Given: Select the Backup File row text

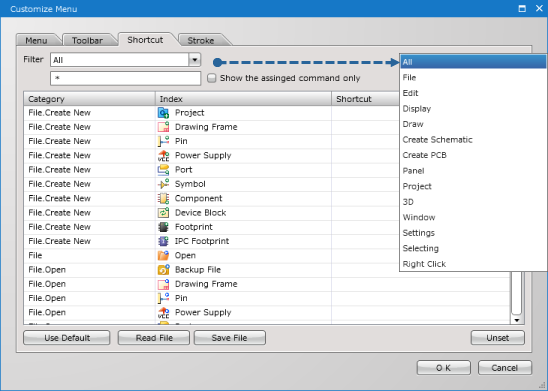Looking at the screenshot, I should click(198, 270).
